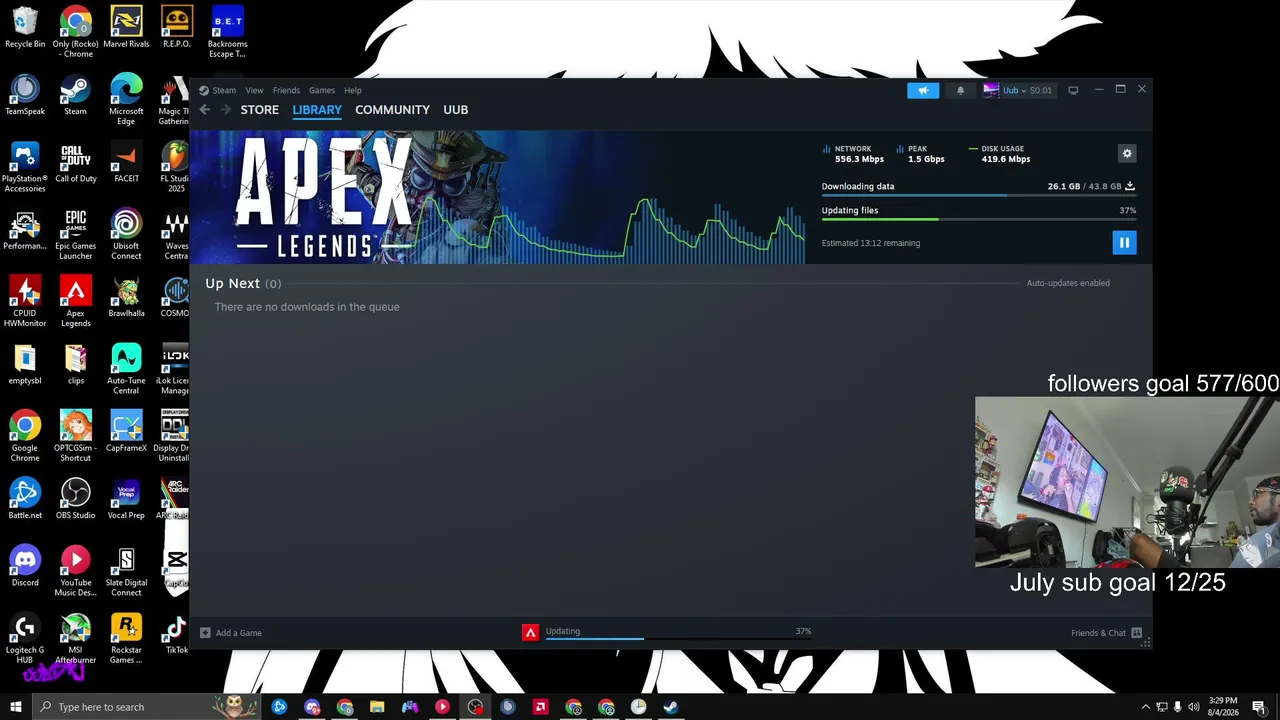The width and height of the screenshot is (1280, 720).
Task: Switch Steam to Big Picture mode icon
Action: pos(1073,90)
